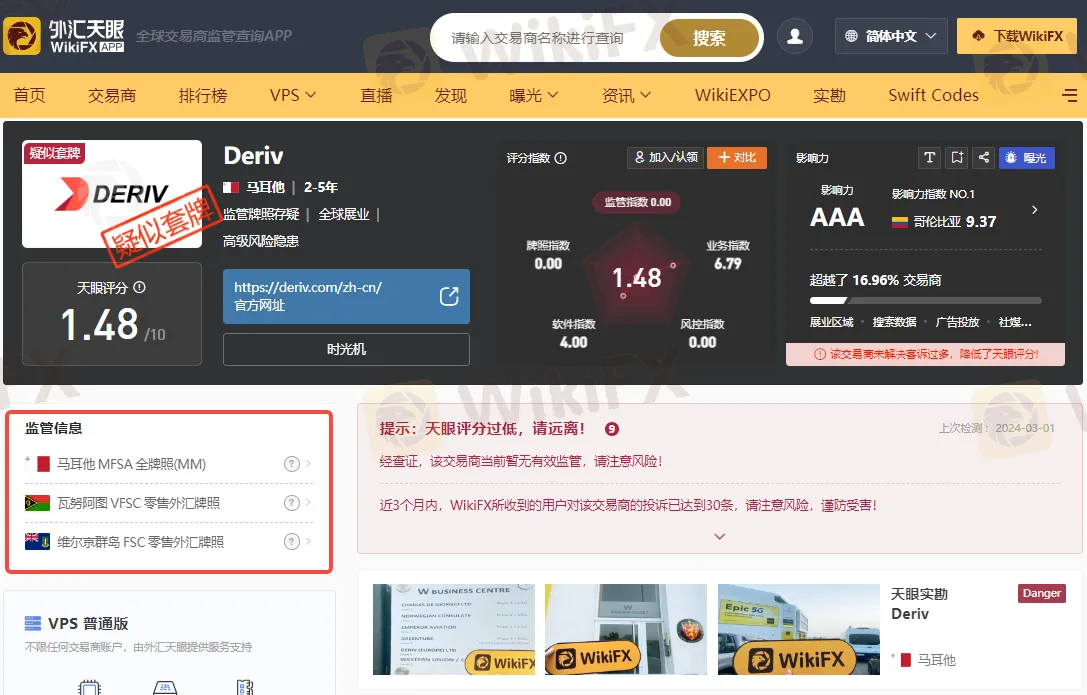Click the bookmark icon beside share
The image size is (1087, 695).
point(957,158)
